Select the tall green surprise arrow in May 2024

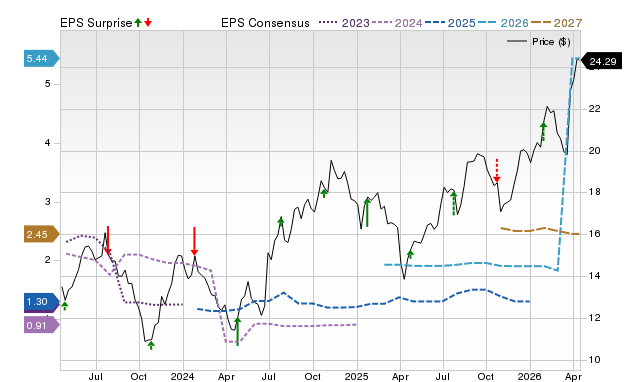click(x=238, y=331)
